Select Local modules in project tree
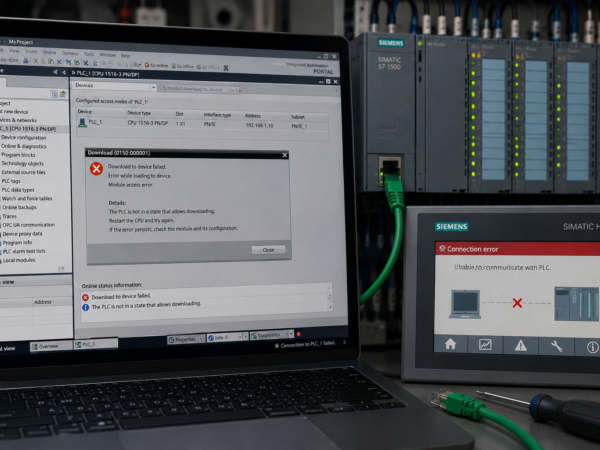The height and width of the screenshot is (450, 600). (19, 260)
